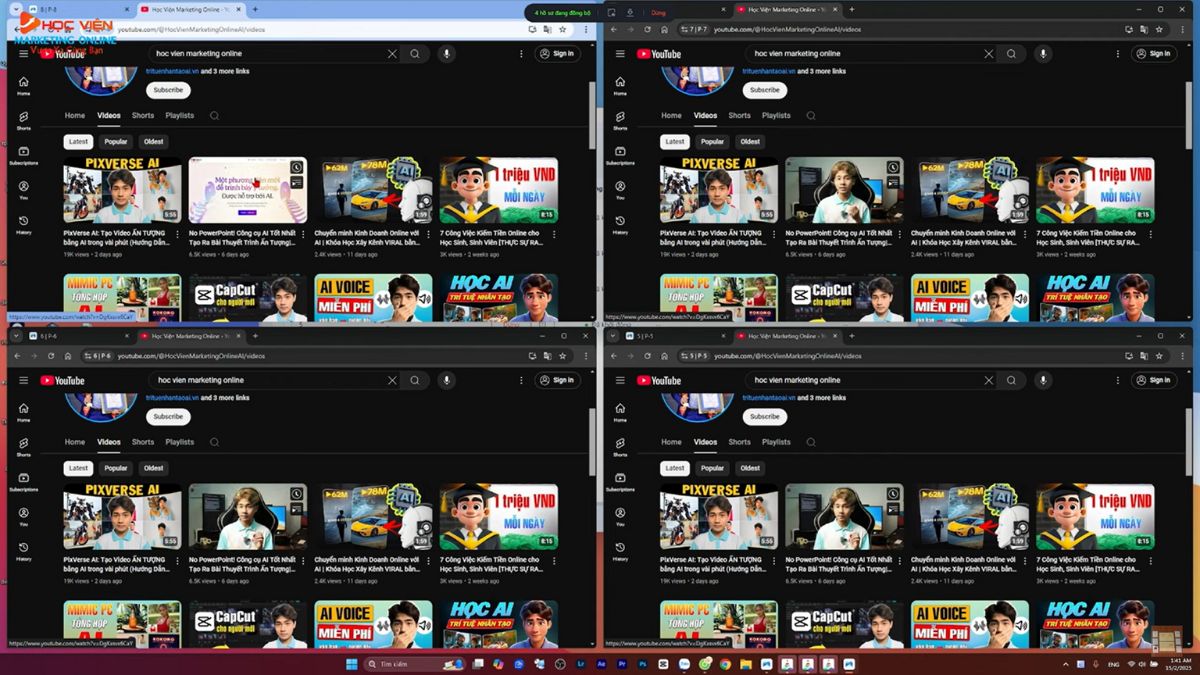
Task: Bookmark the page with star icon in top-right window
Action: click(1159, 29)
